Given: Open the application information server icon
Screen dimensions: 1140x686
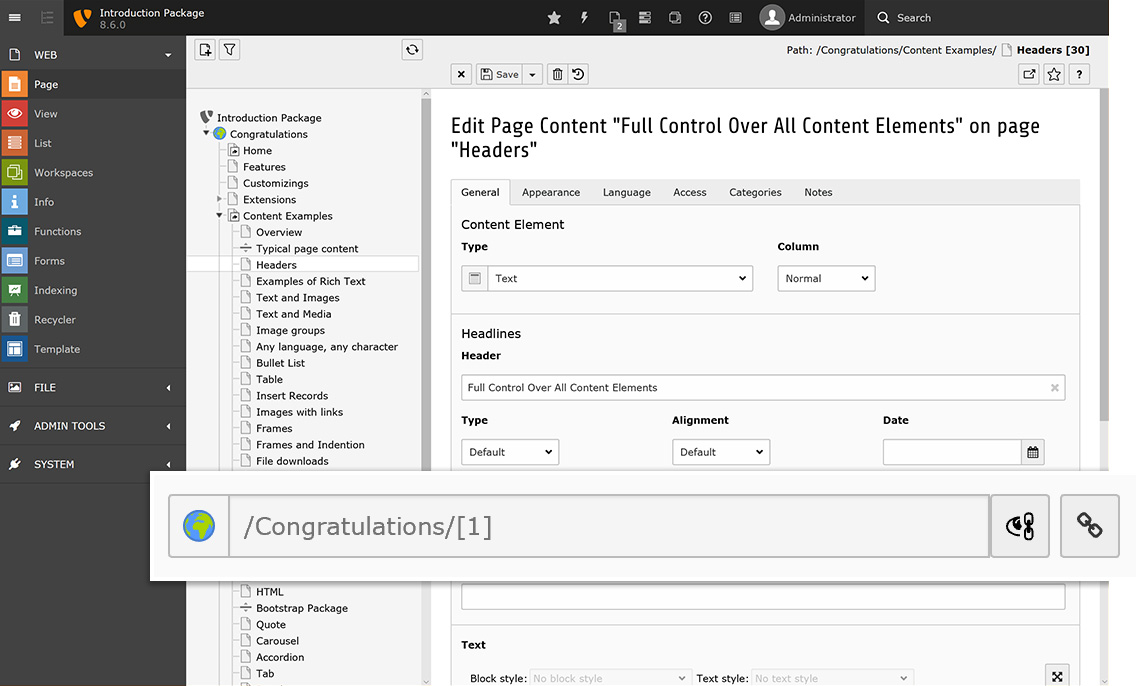Looking at the screenshot, I should 645,17.
